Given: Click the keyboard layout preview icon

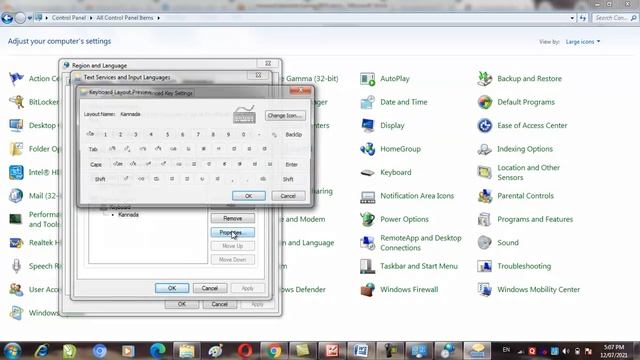Looking at the screenshot, I should [x=244, y=115].
